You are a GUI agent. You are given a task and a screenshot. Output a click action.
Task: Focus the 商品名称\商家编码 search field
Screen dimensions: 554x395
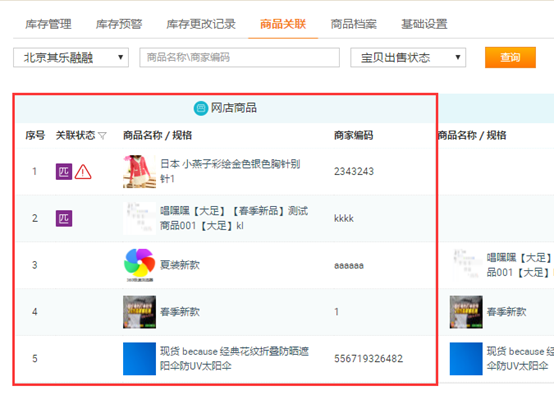tap(240, 58)
